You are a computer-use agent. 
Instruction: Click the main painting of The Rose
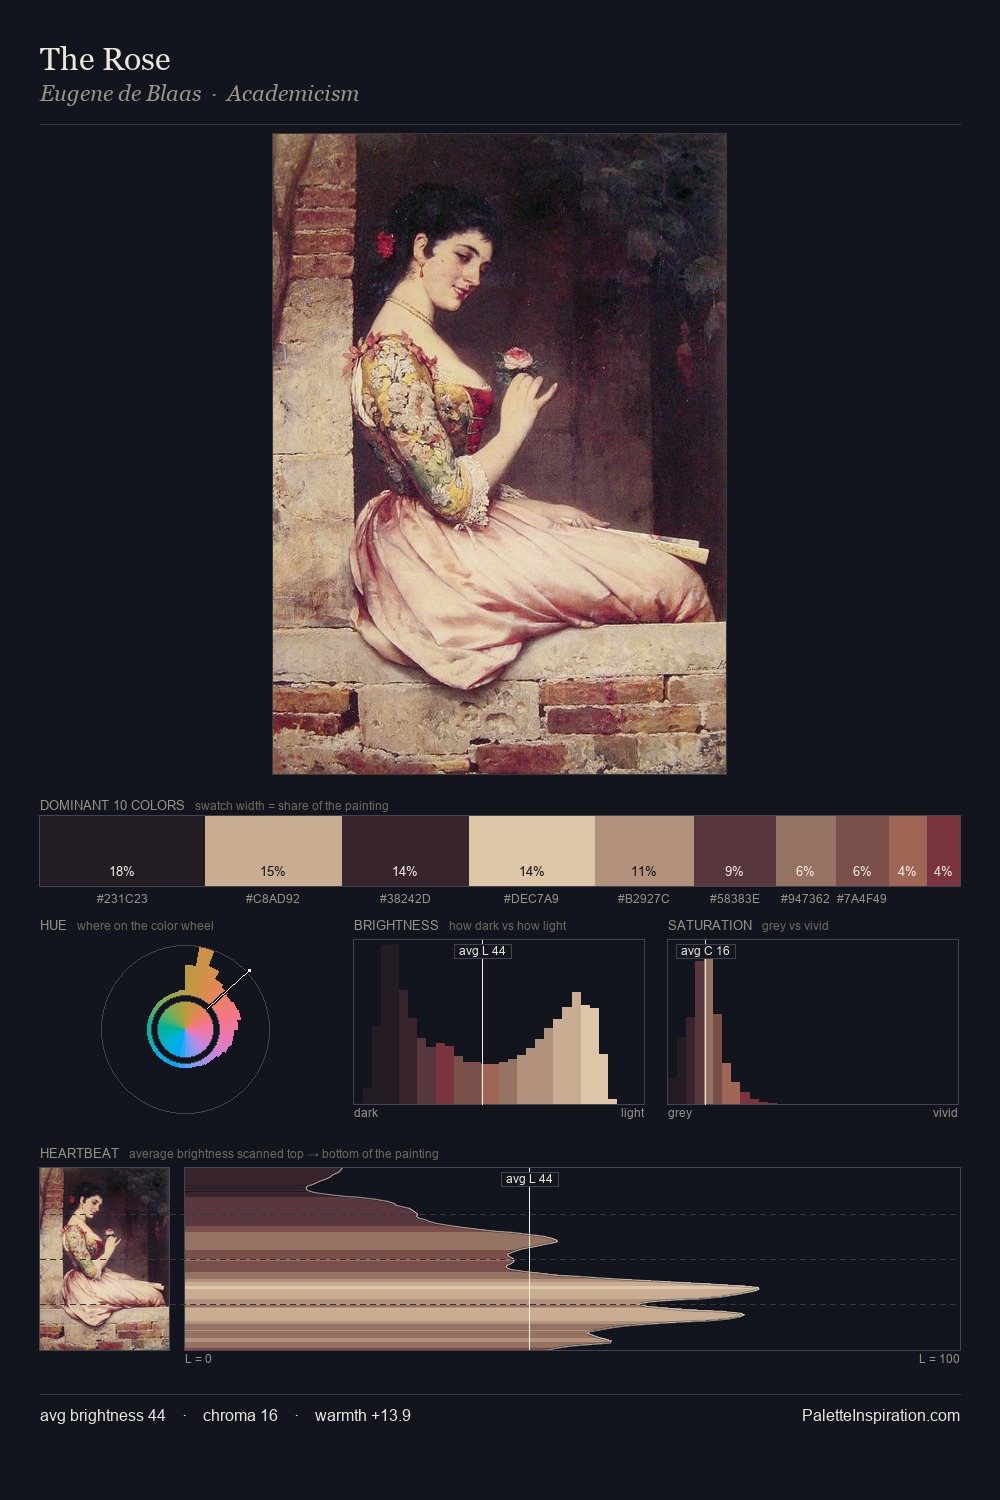point(499,453)
